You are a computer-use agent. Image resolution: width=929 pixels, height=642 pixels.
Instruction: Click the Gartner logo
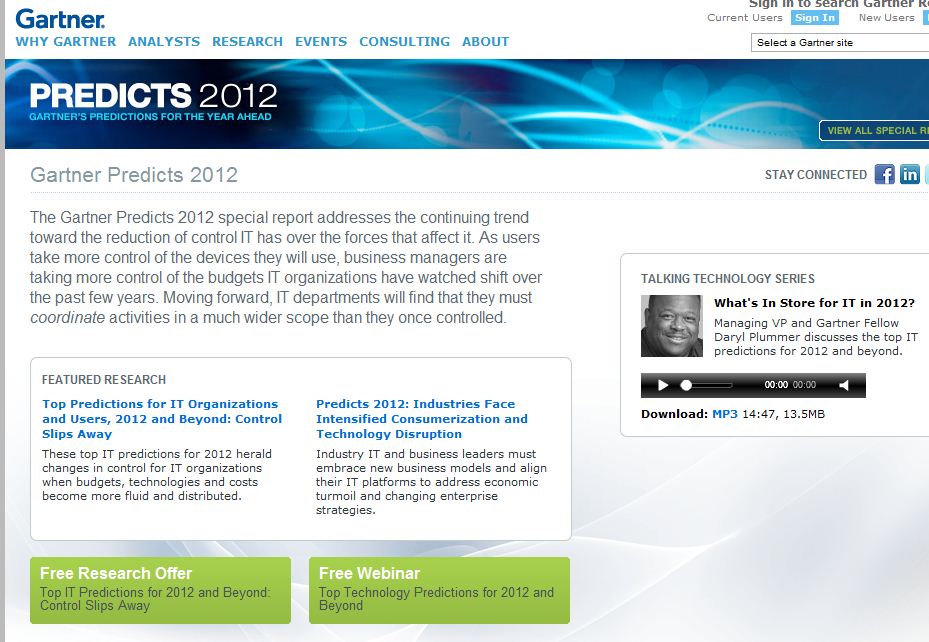[60, 18]
